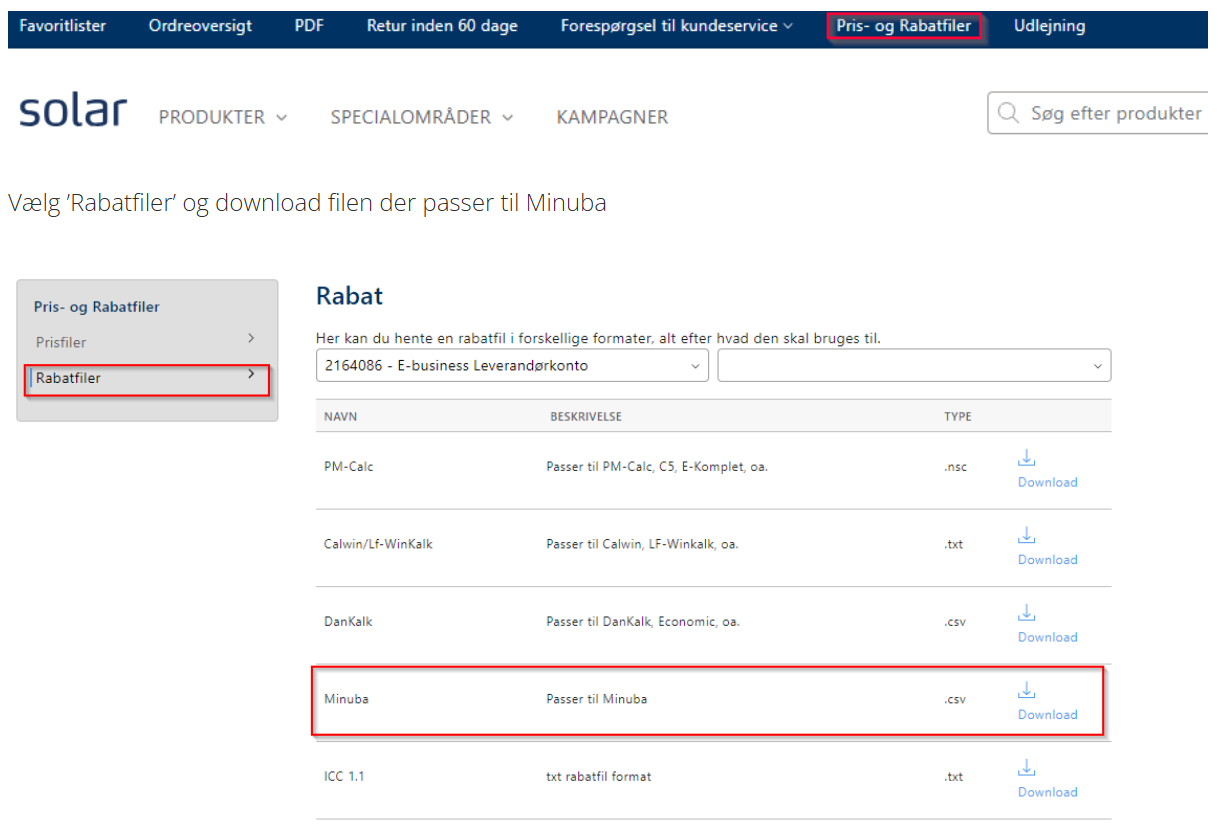Viewport: 1218px width, 826px height.
Task: Click the download icon for DanKalk
Action: (x=1026, y=613)
